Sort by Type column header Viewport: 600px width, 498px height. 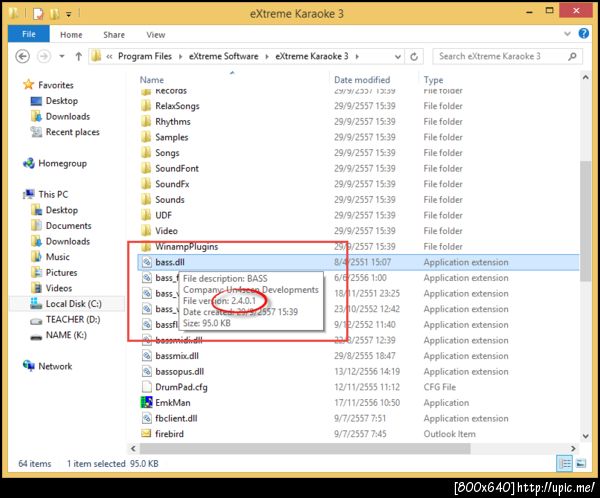[x=434, y=80]
